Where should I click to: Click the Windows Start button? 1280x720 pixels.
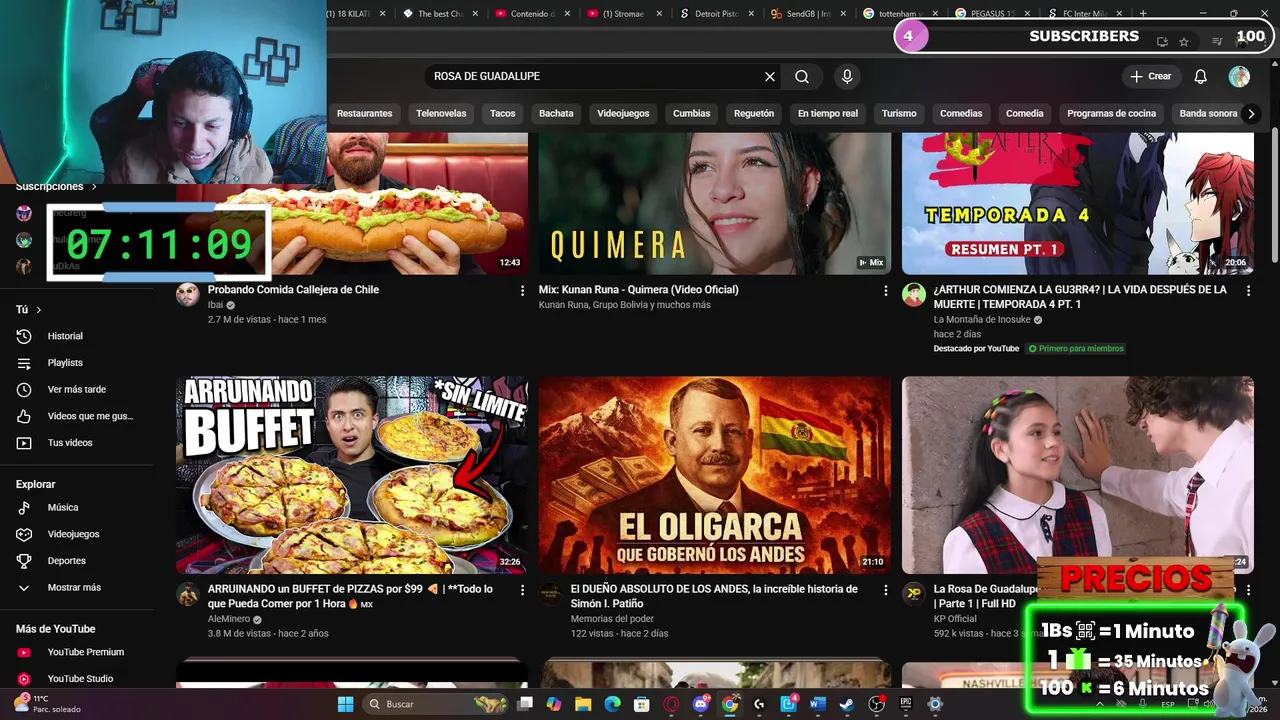345,704
